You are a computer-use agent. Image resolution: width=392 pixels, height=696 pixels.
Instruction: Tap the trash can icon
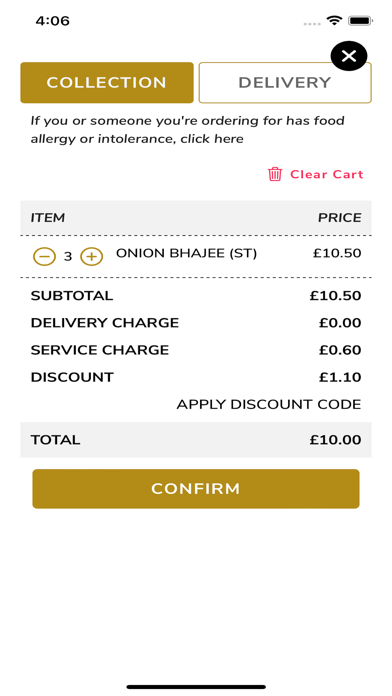pyautogui.click(x=275, y=174)
